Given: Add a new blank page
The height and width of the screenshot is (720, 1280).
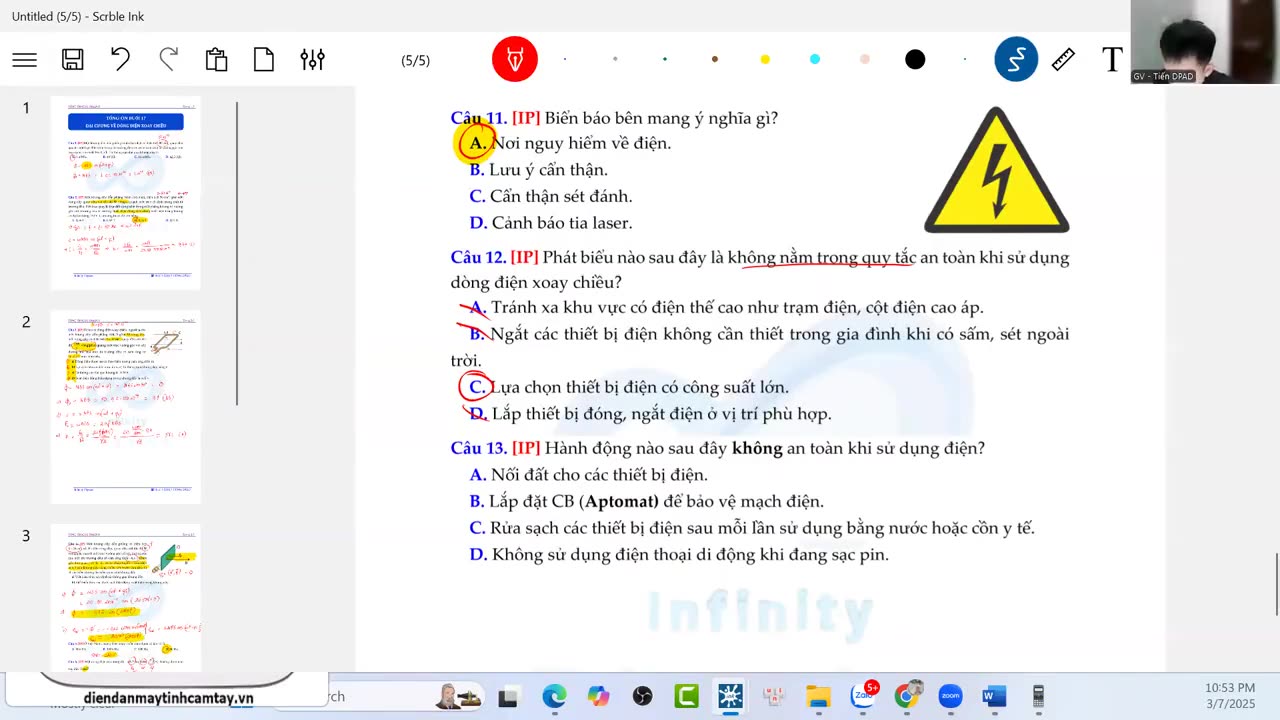Looking at the screenshot, I should point(264,60).
